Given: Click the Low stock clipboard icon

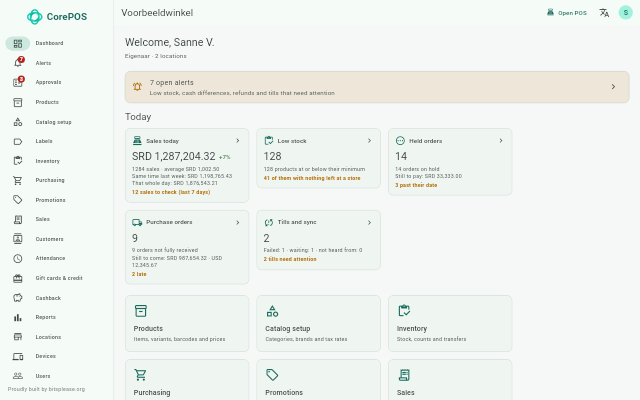Looking at the screenshot, I should click(x=269, y=141).
